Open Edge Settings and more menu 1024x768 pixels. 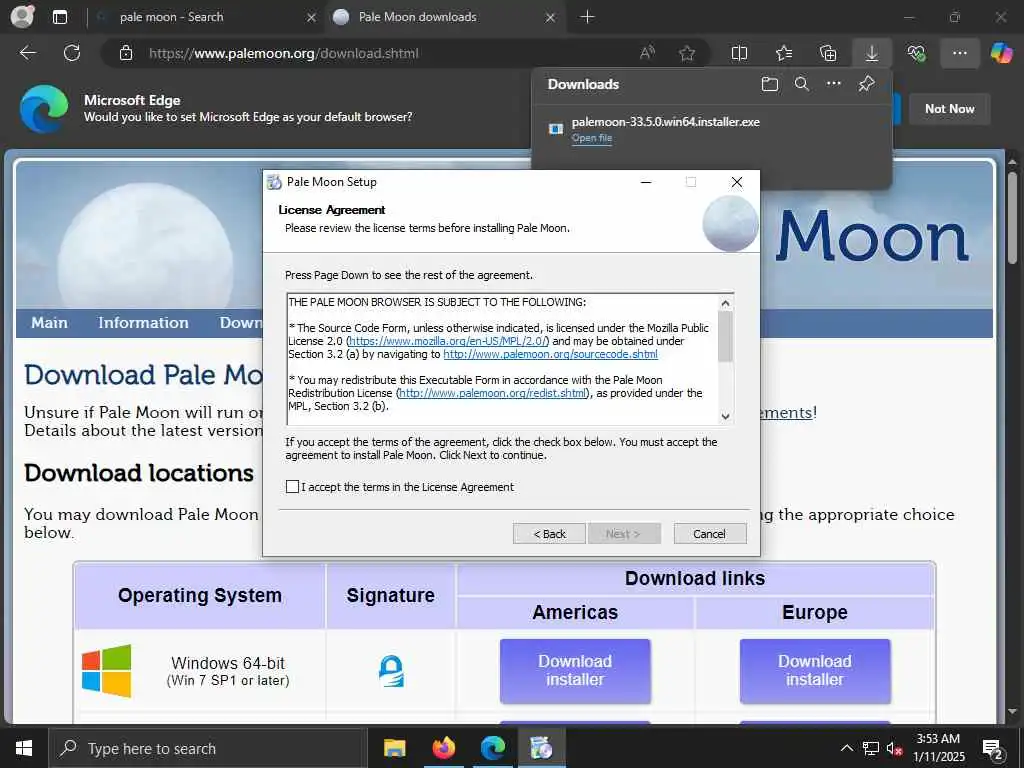click(959, 53)
